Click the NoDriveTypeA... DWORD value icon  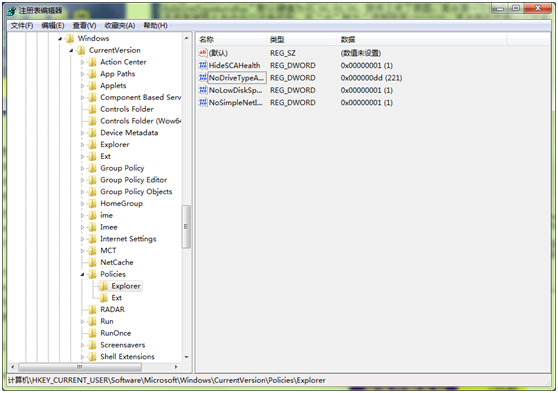203,78
